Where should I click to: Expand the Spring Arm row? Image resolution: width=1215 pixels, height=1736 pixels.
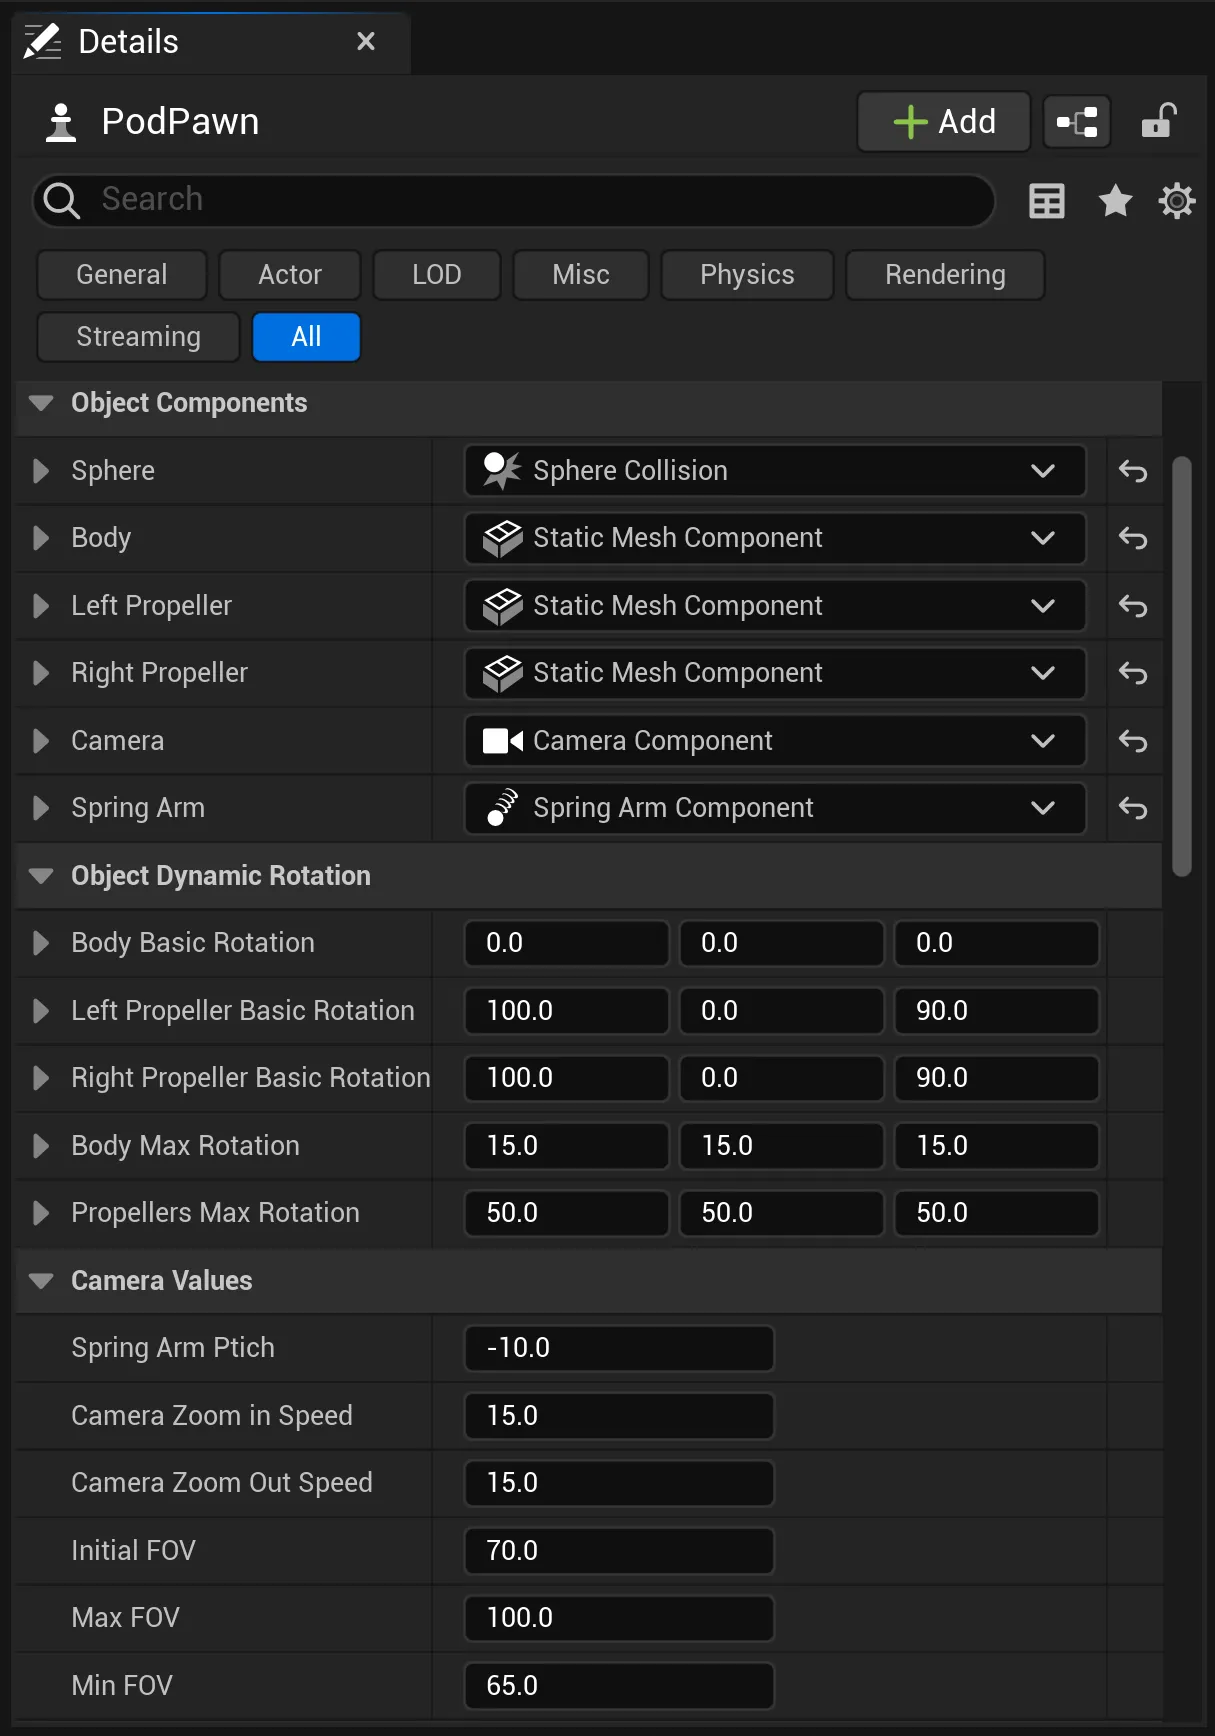[x=41, y=808]
